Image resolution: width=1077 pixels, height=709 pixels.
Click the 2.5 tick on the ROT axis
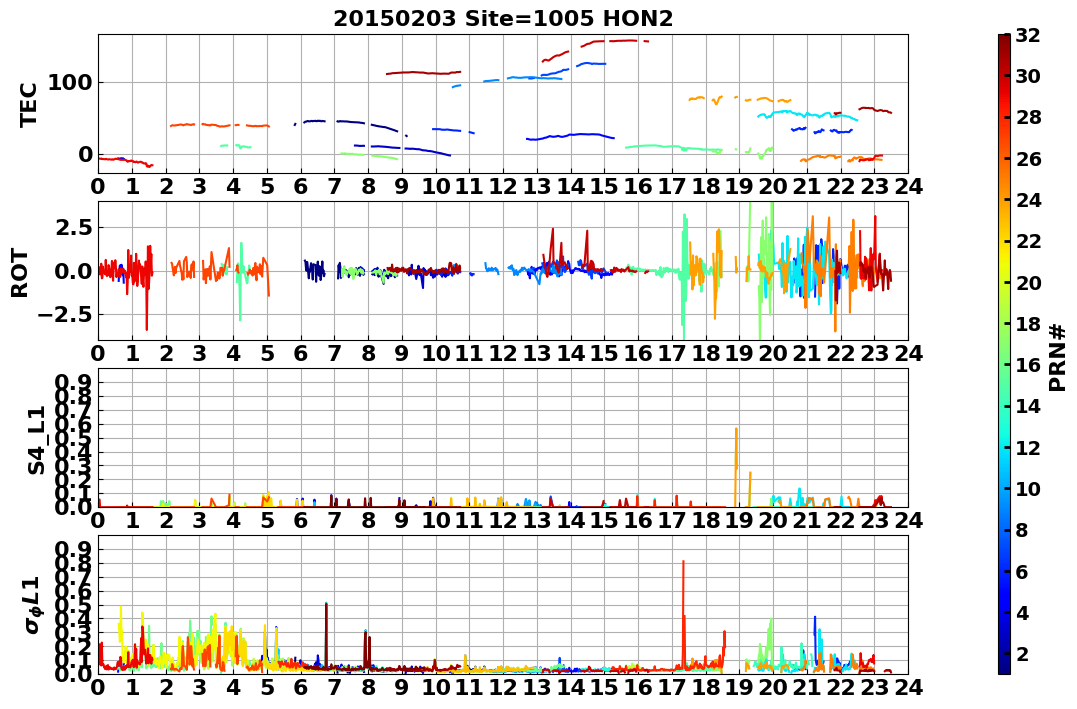(x=75, y=227)
